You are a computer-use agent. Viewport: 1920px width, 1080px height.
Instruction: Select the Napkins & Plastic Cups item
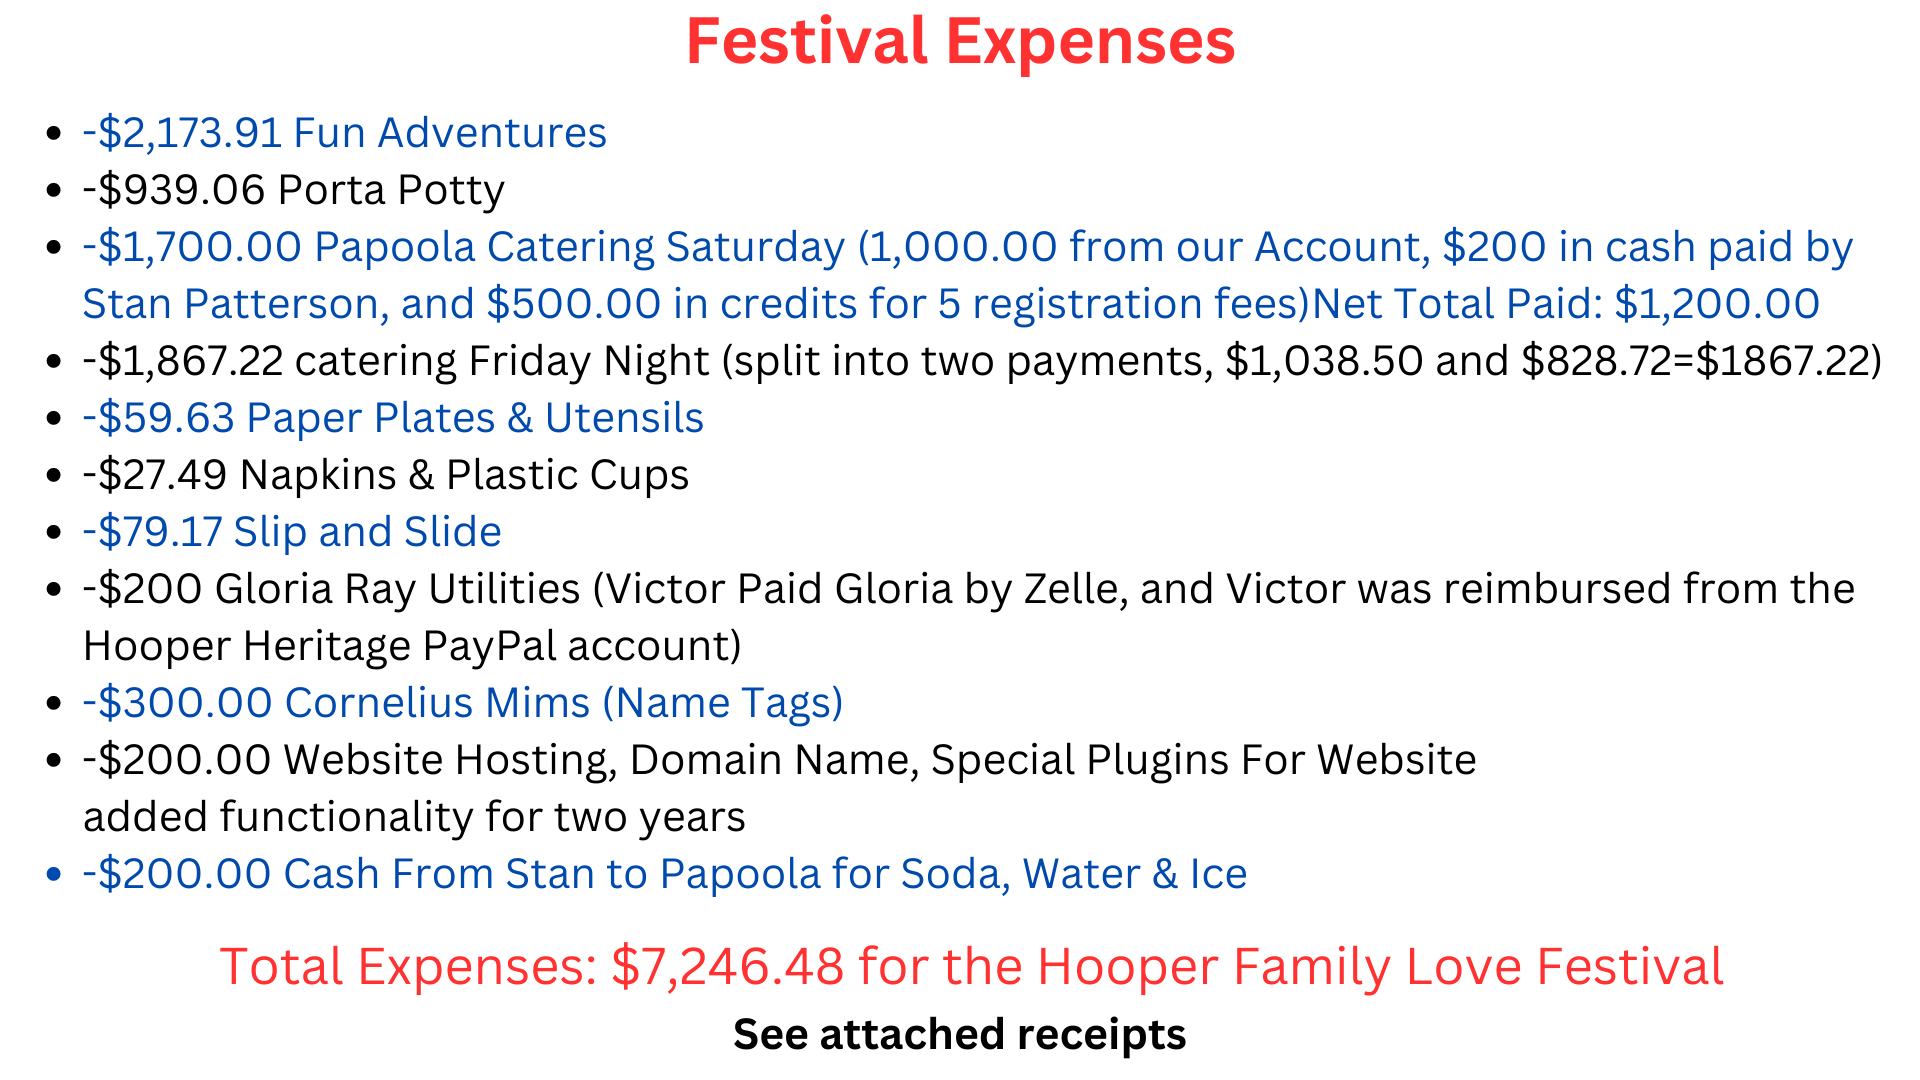(386, 475)
